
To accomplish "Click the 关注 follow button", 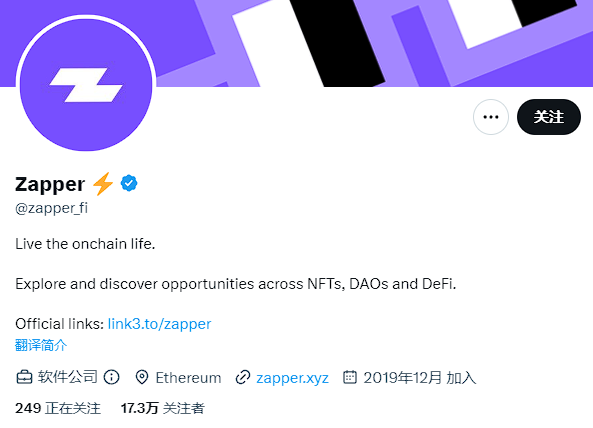I will pos(549,117).
